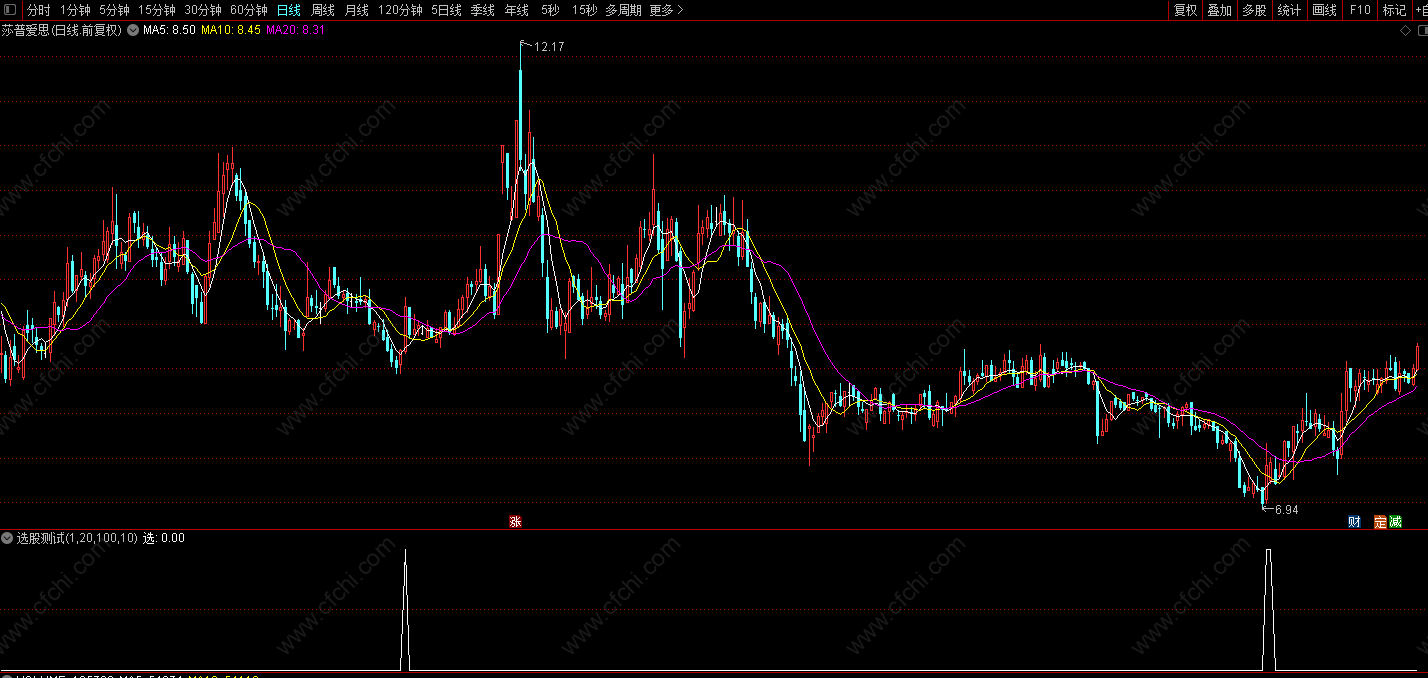Open the 多股 multi-stock view
The width and height of the screenshot is (1428, 678).
coord(1254,10)
